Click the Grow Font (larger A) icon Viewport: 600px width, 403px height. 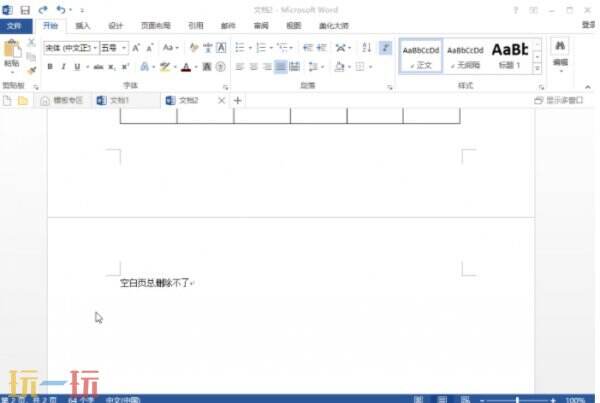pos(136,48)
